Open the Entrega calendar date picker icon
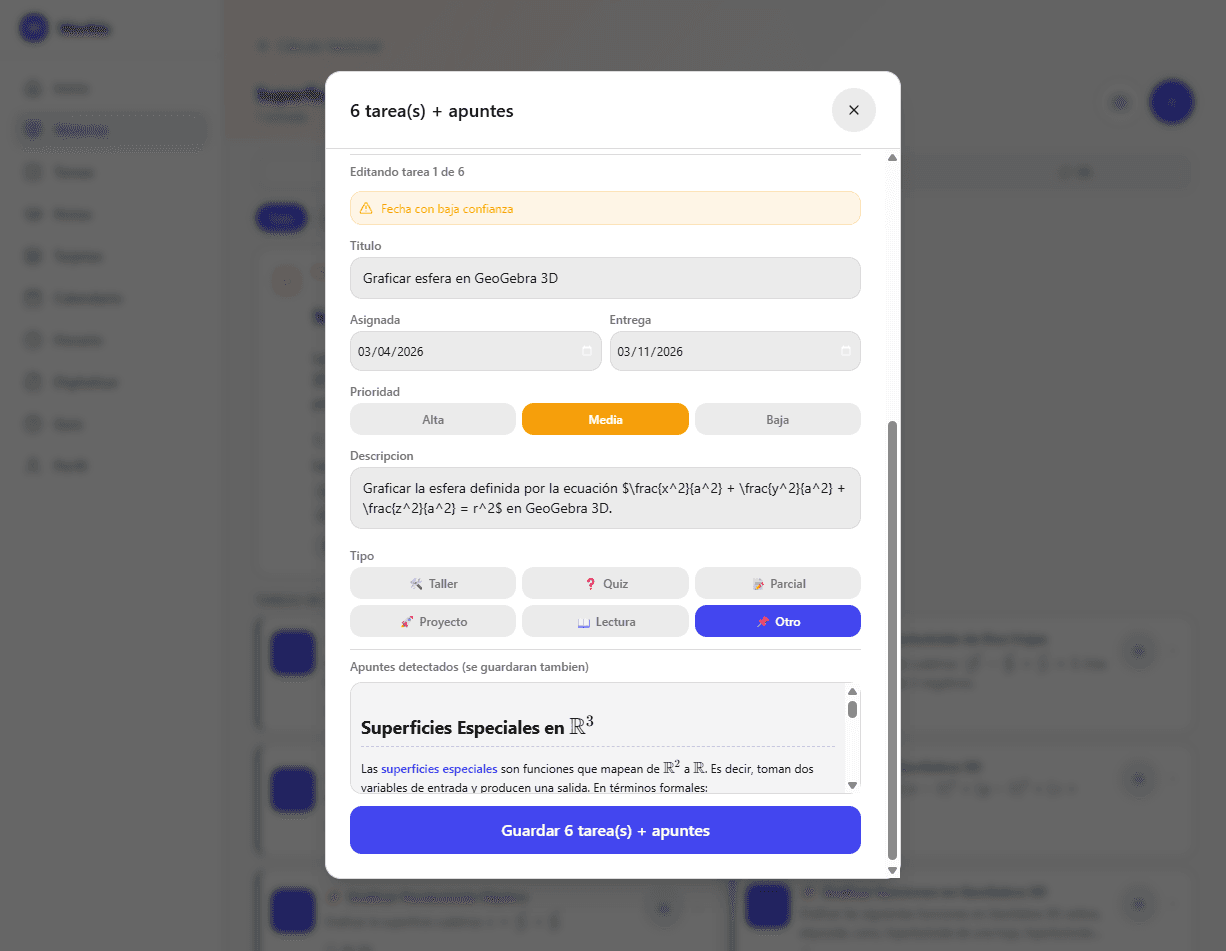The image size is (1226, 951). (845, 351)
